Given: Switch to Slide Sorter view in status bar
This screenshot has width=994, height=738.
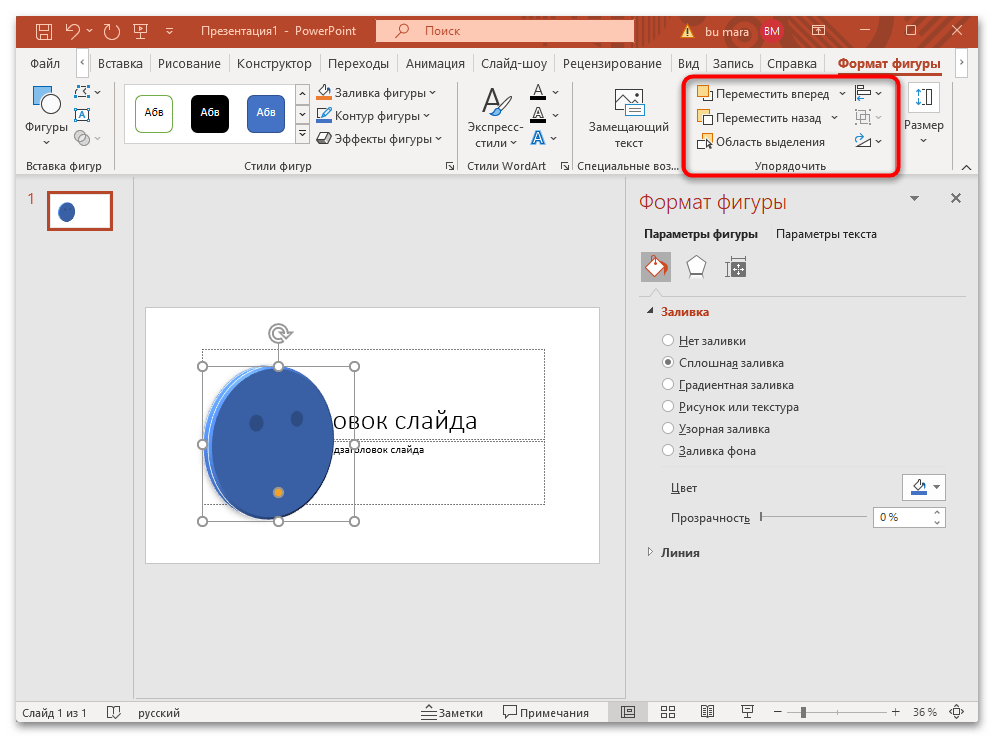Looking at the screenshot, I should point(668,713).
